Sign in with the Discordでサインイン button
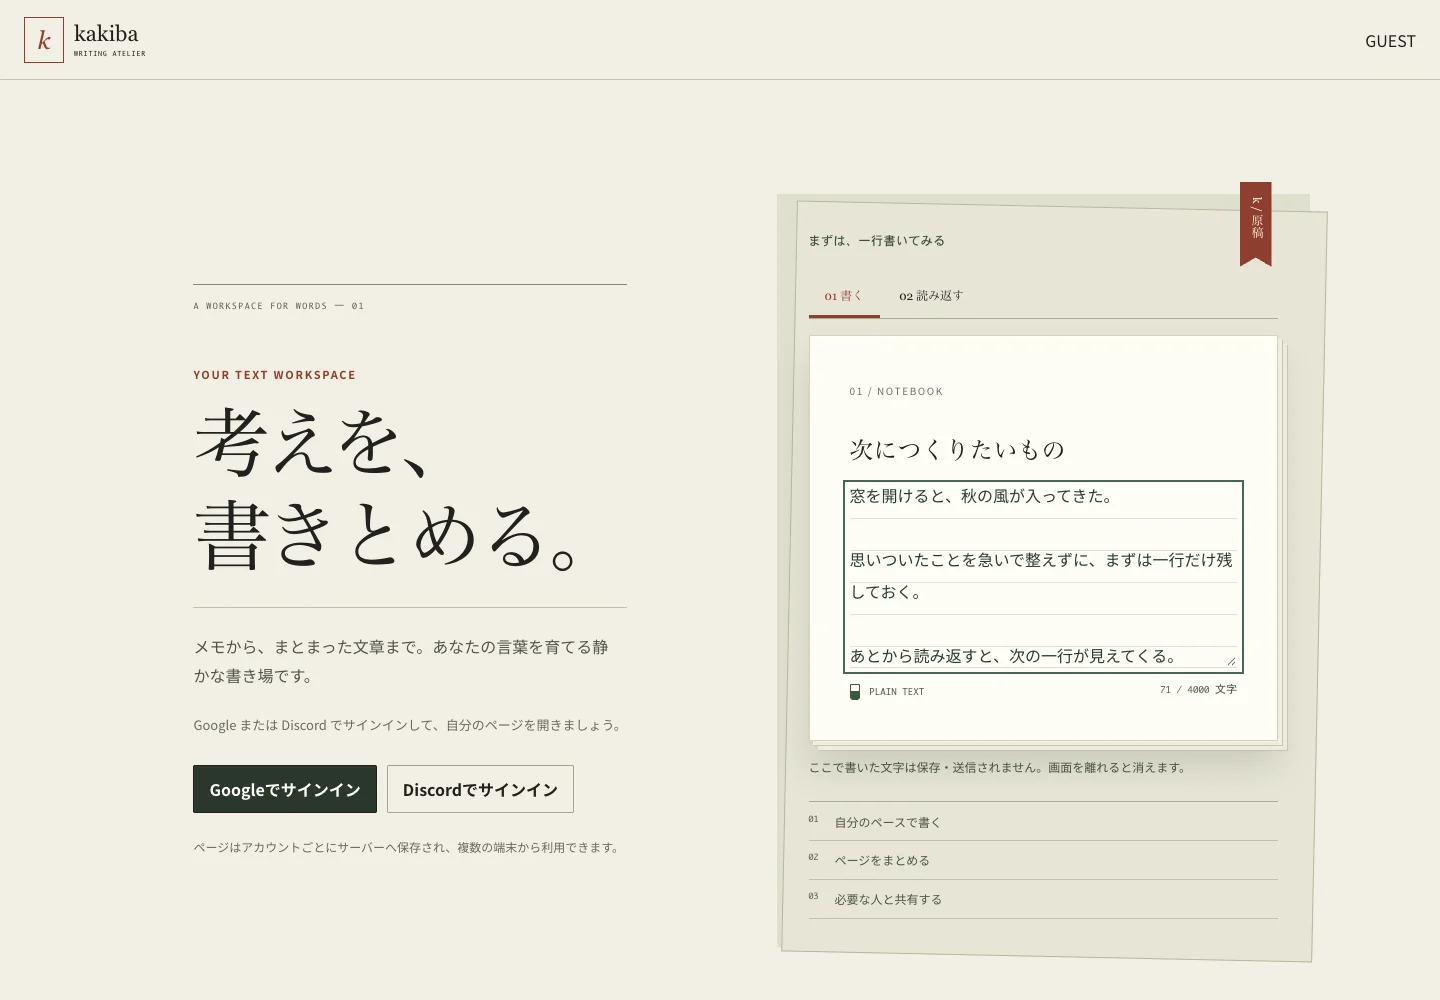This screenshot has width=1440, height=1000. click(x=480, y=789)
